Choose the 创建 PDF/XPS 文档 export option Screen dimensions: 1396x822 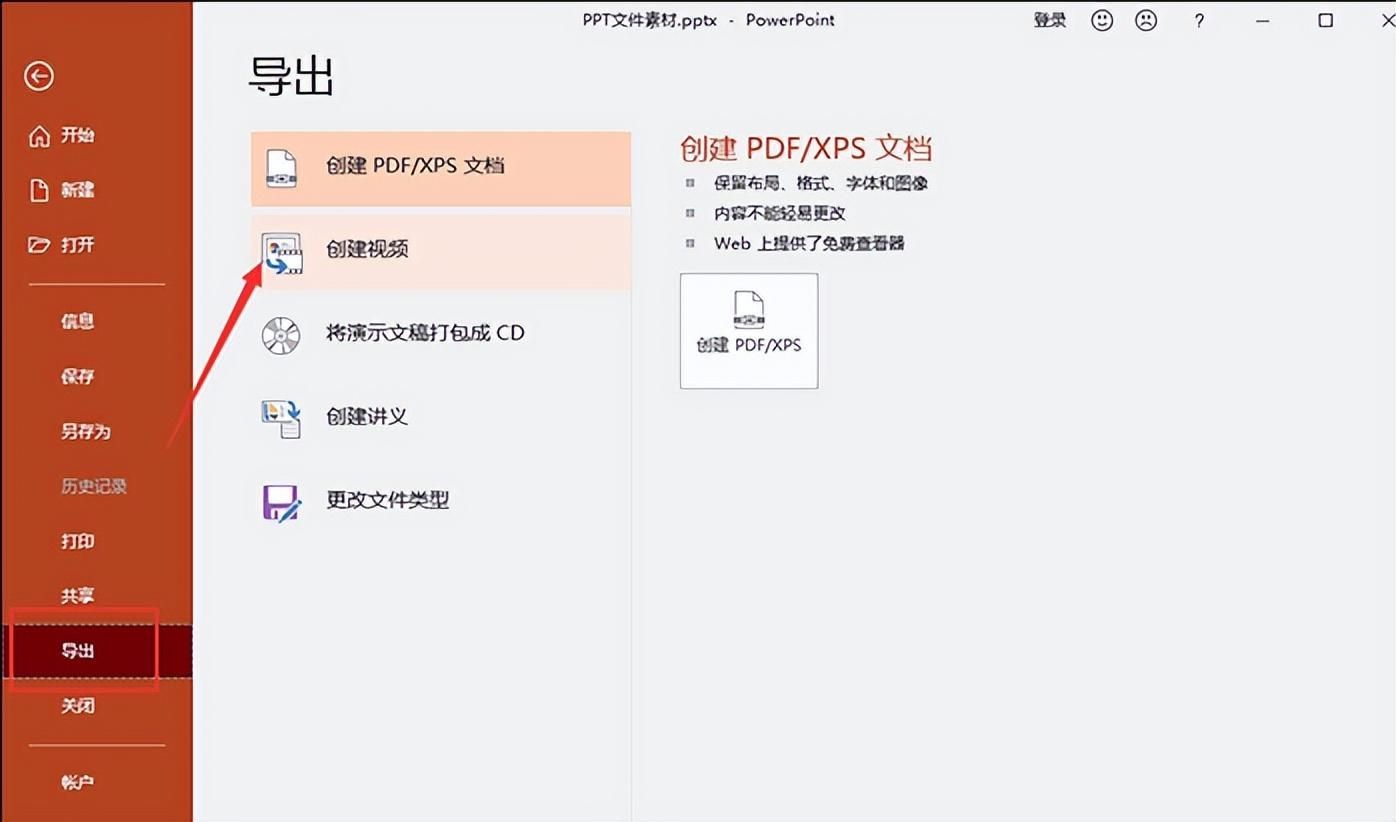tap(441, 168)
